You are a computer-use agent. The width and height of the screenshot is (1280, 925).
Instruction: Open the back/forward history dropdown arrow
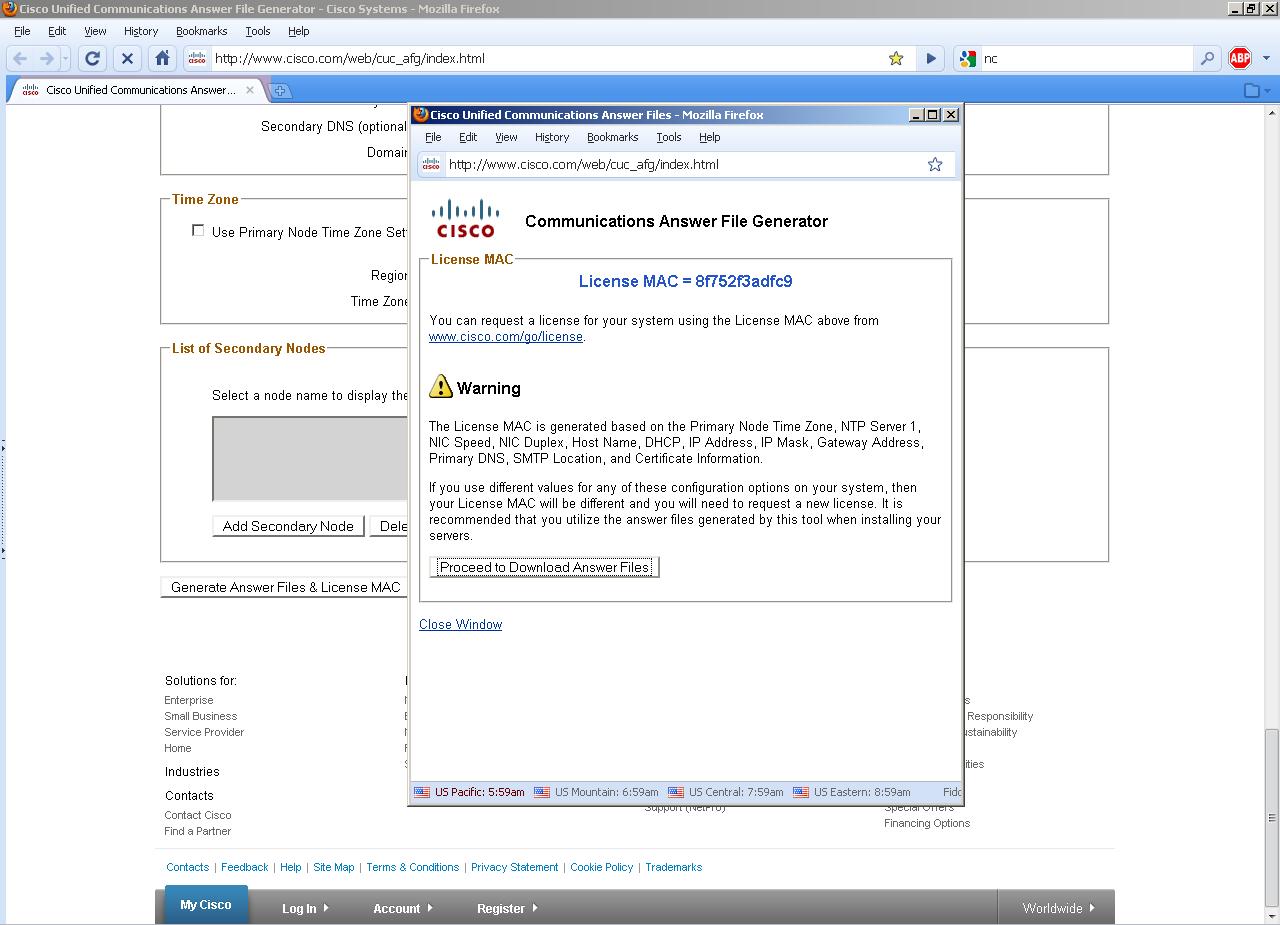(x=65, y=59)
